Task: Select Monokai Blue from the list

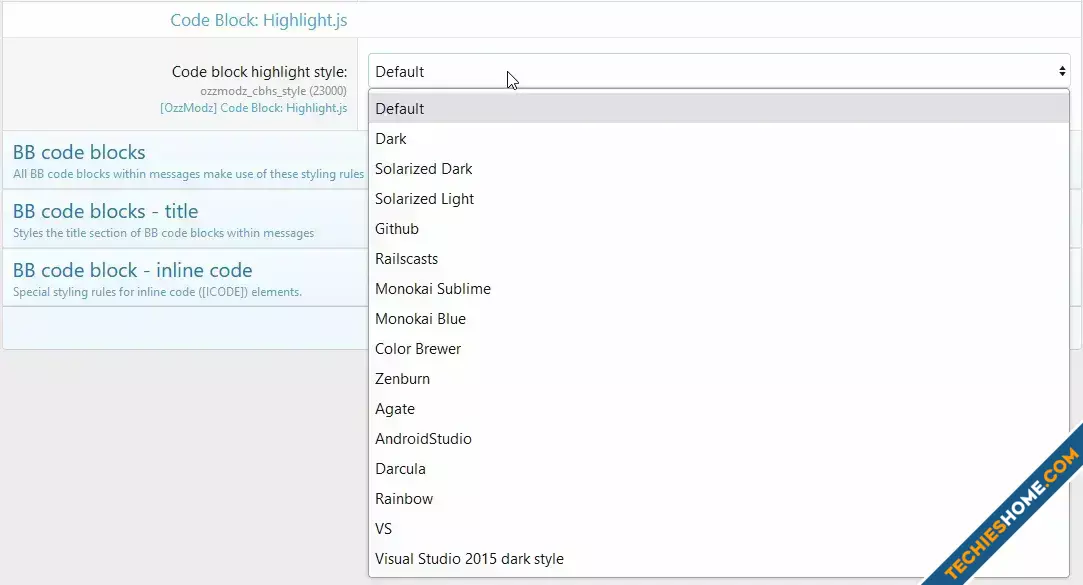Action: [x=719, y=319]
